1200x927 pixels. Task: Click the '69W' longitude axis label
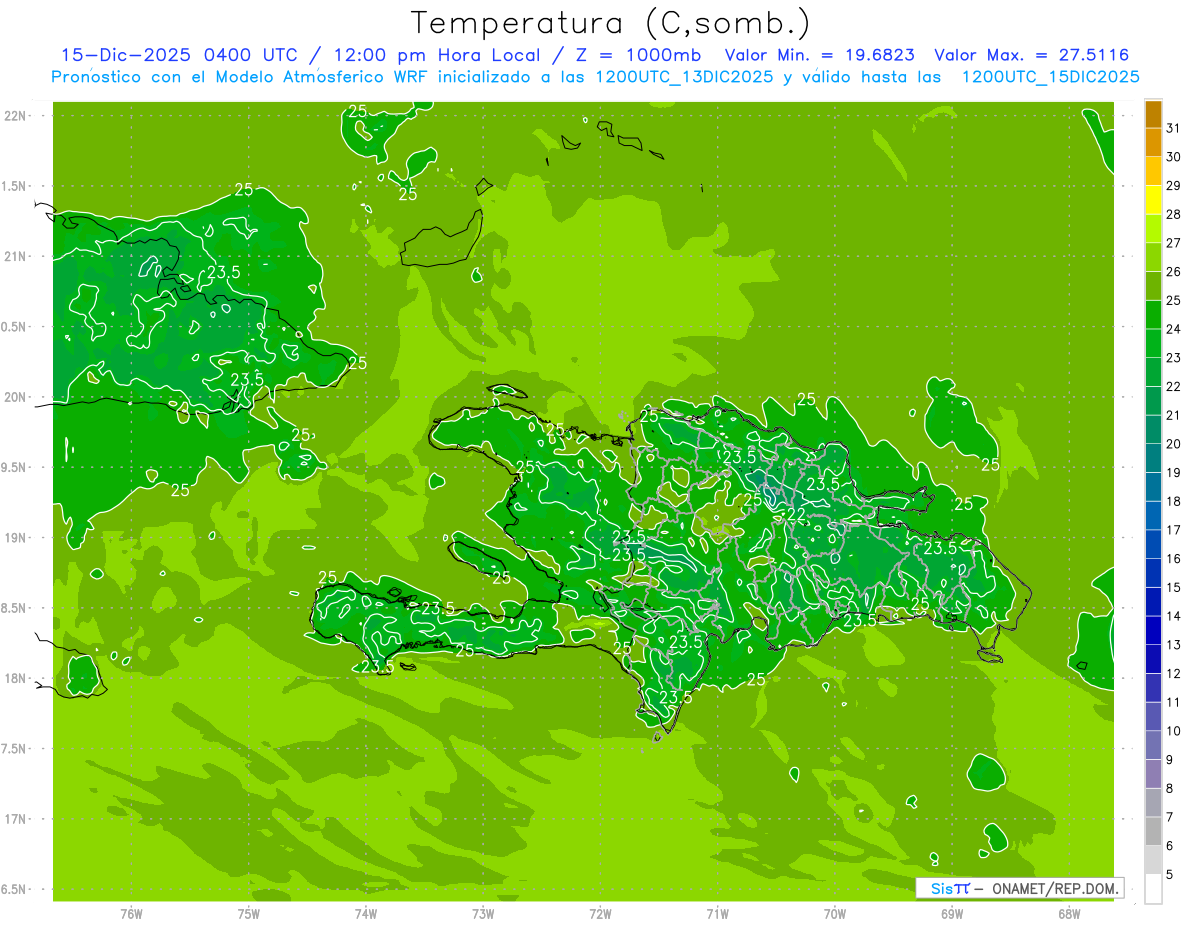pos(952,913)
